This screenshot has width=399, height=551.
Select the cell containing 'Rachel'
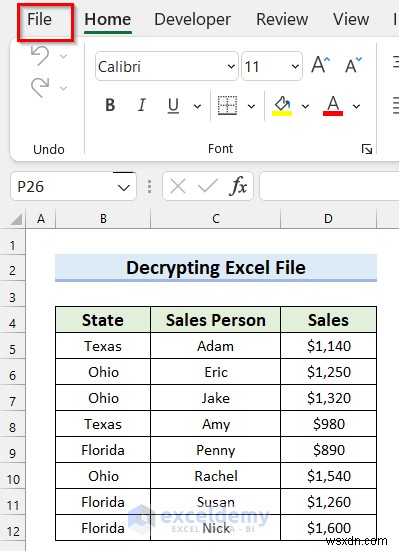click(x=215, y=476)
